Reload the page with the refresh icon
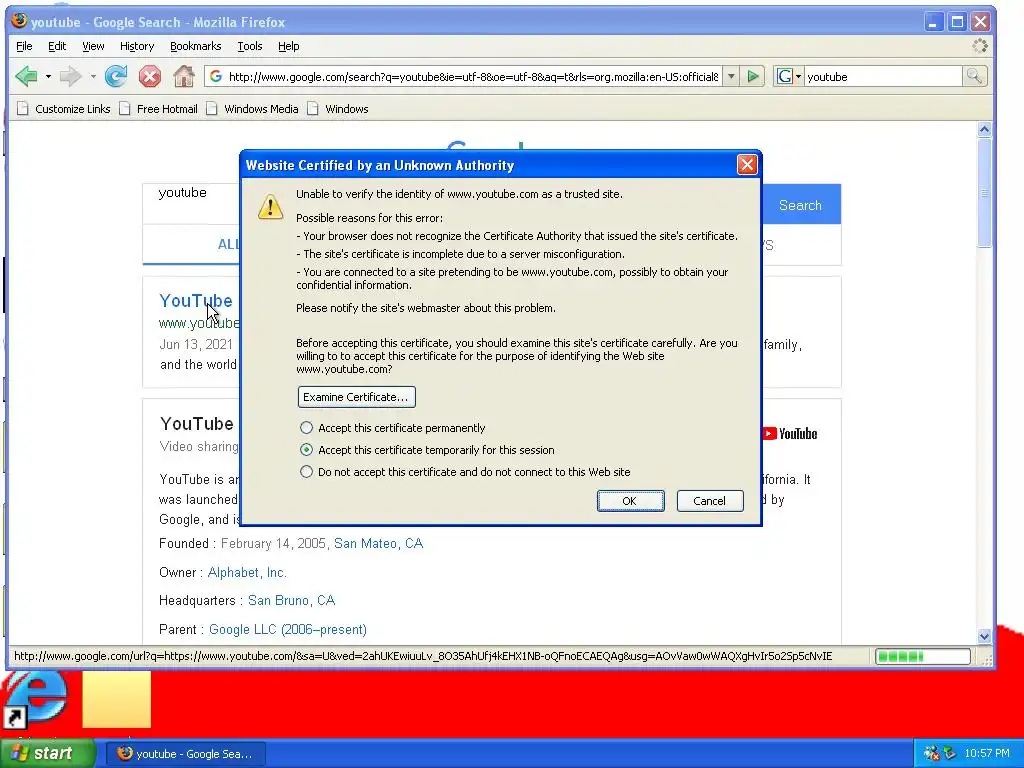The width and height of the screenshot is (1024, 768). tap(116, 76)
